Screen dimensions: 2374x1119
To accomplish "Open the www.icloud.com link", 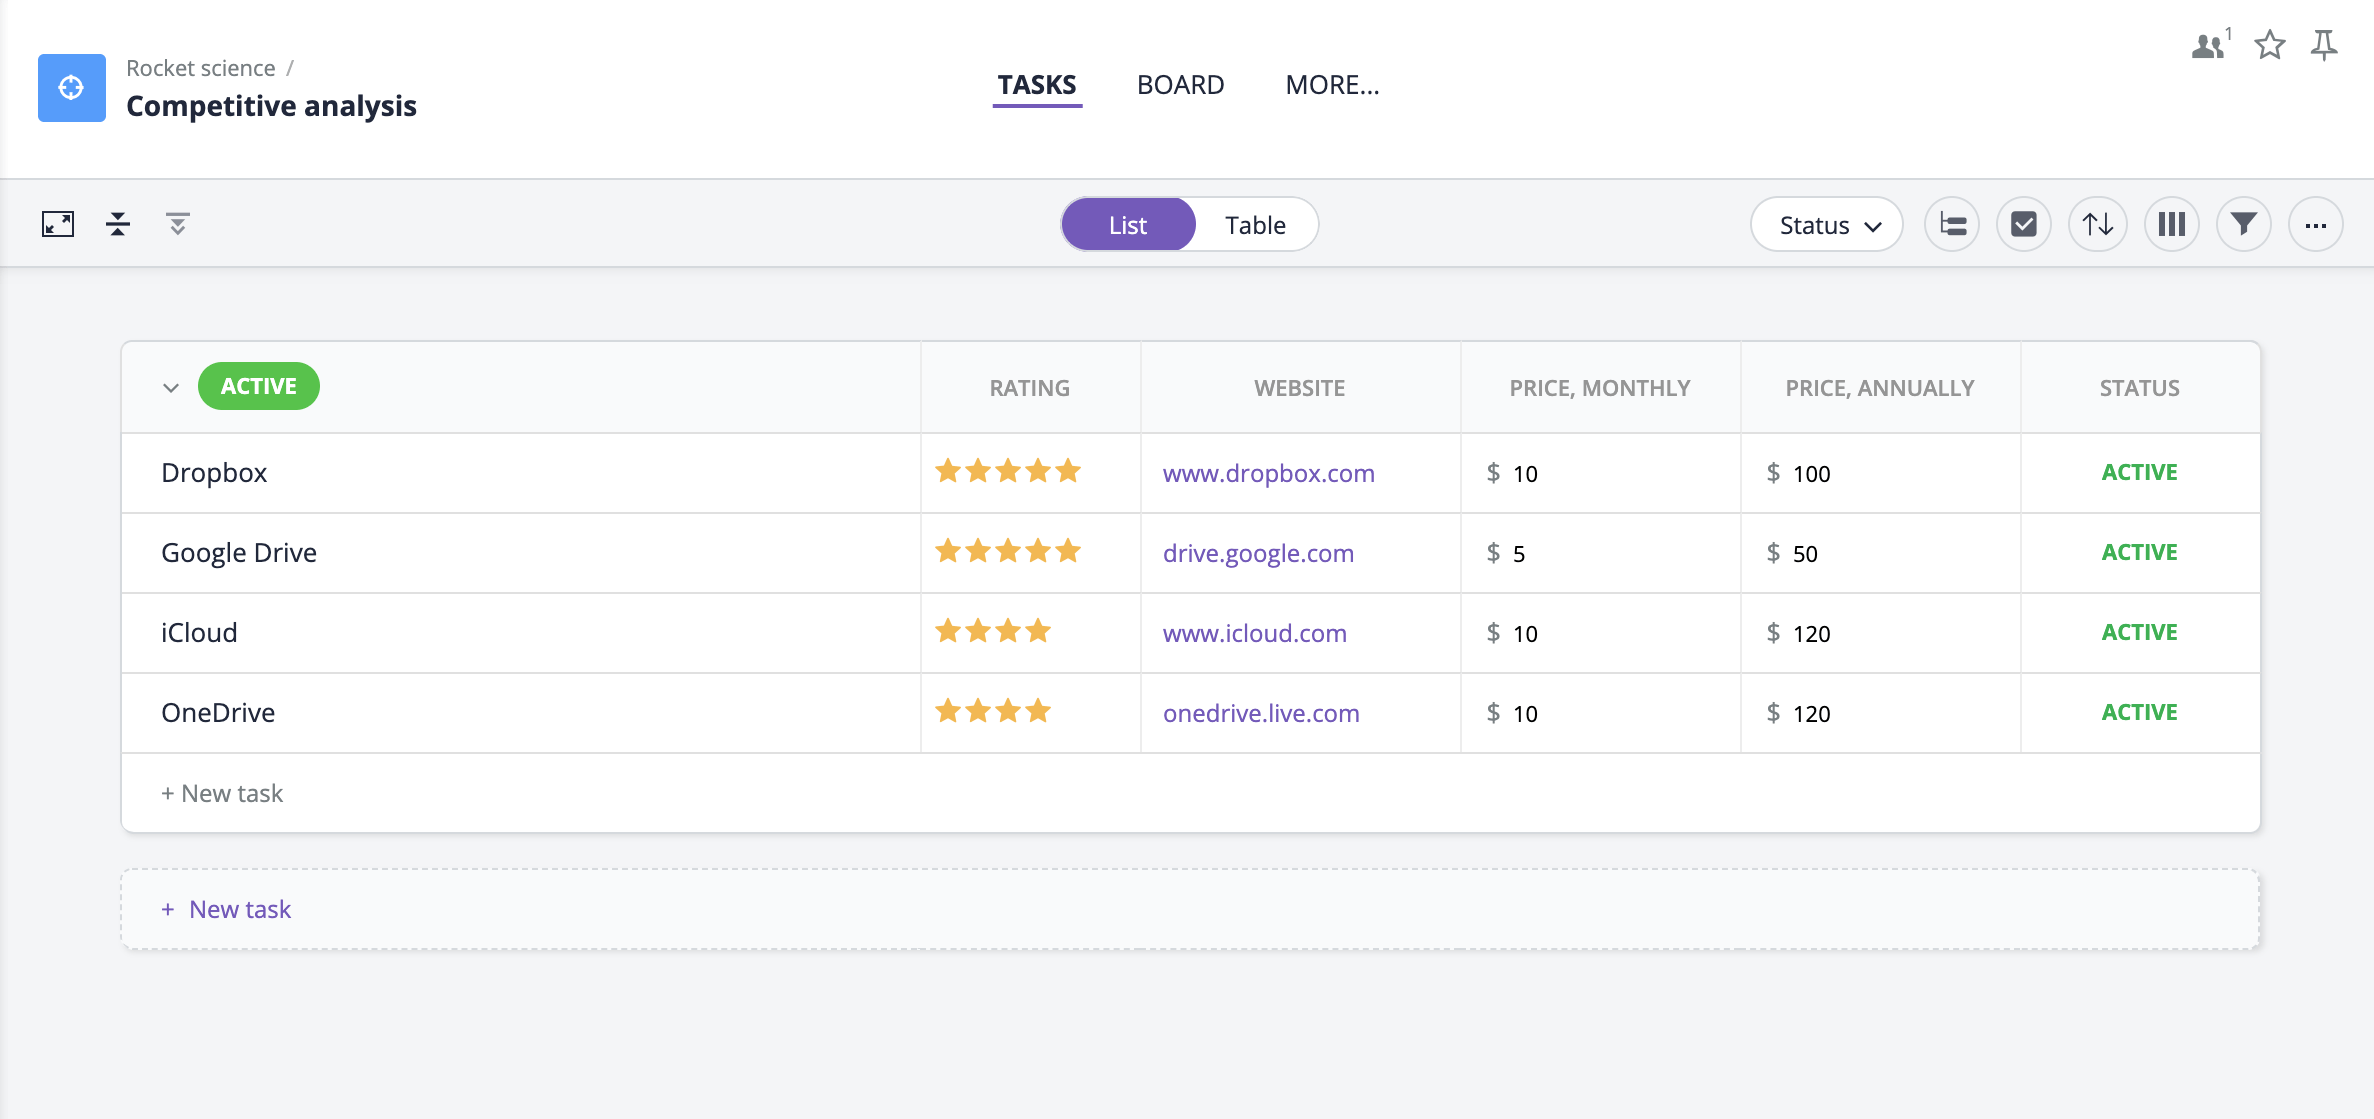I will click(1255, 633).
